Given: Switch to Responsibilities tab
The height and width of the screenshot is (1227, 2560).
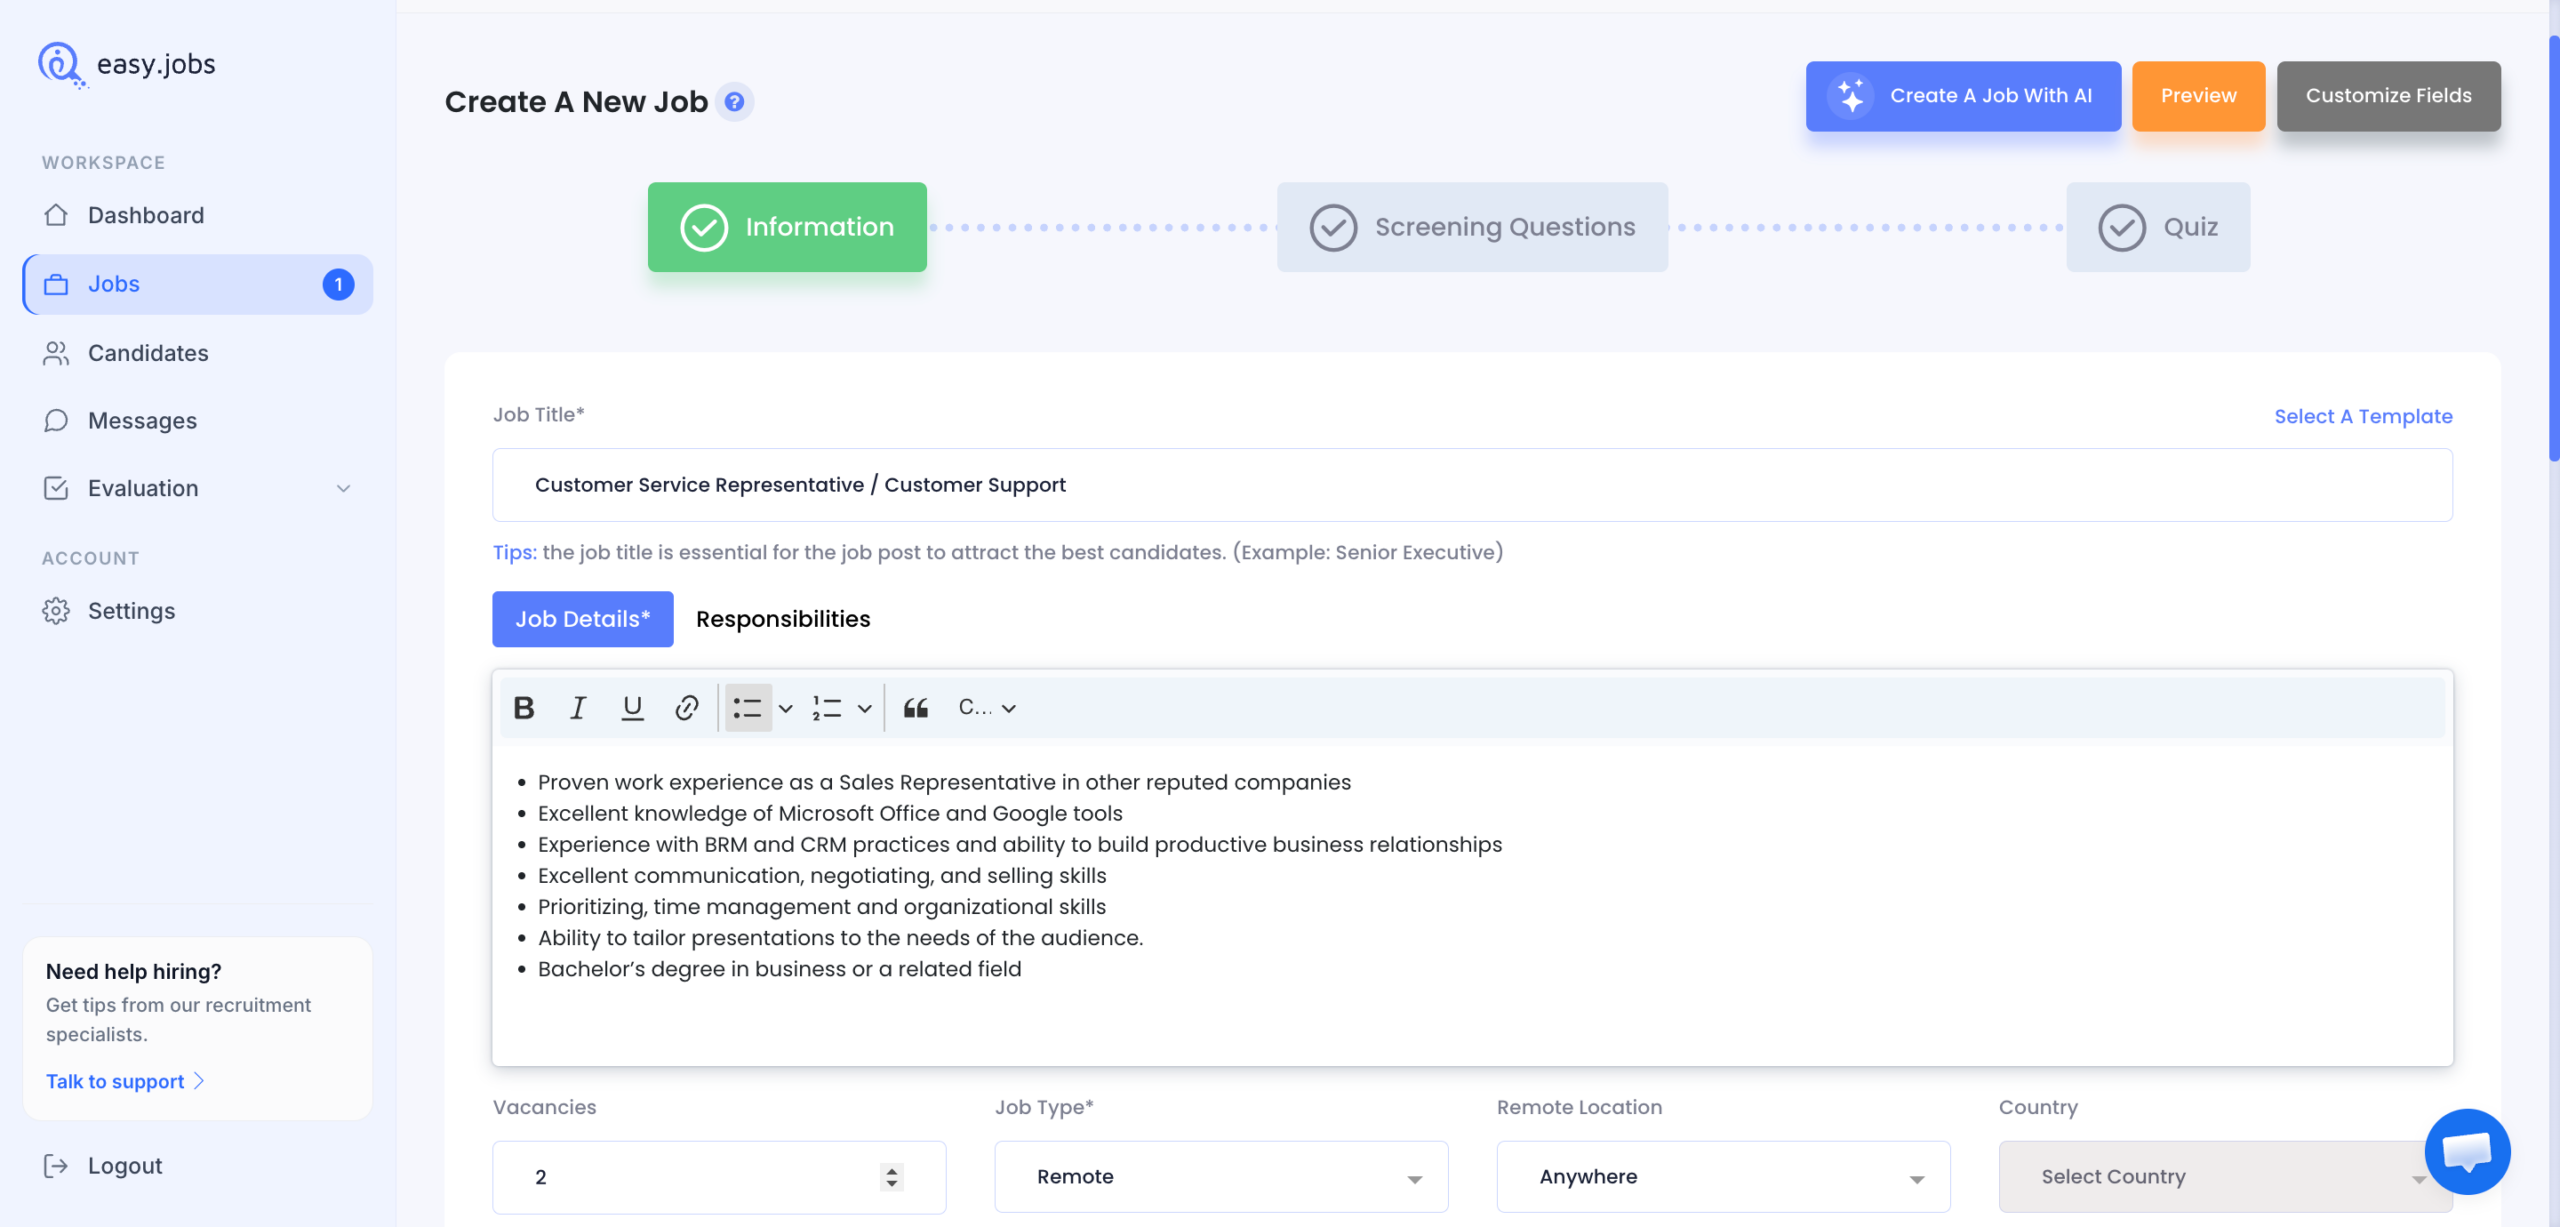Looking at the screenshot, I should (x=783, y=619).
